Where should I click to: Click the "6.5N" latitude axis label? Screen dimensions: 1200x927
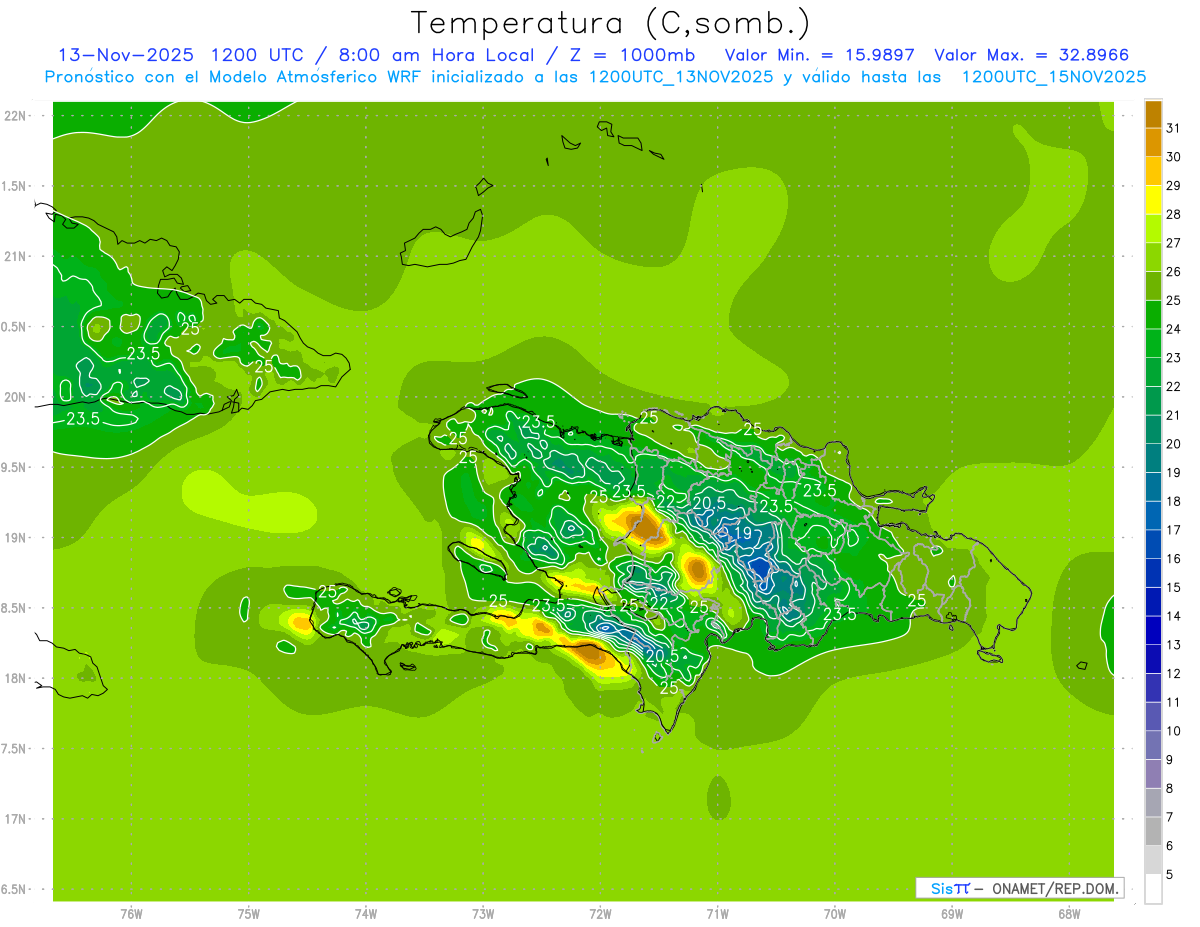(x=14, y=889)
